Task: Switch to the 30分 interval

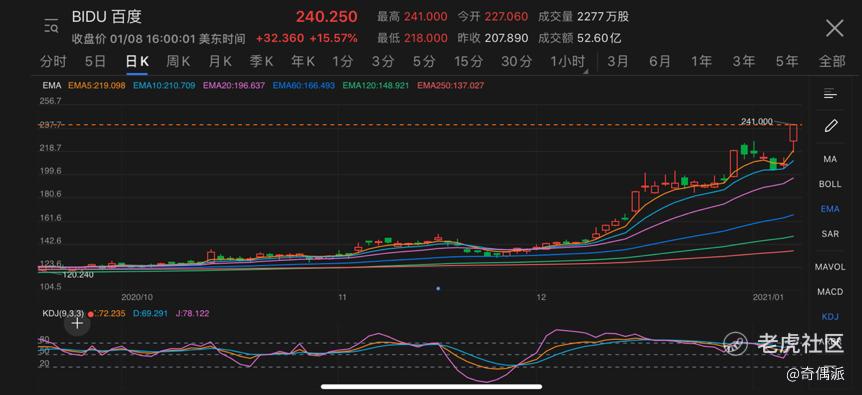Action: pos(517,62)
